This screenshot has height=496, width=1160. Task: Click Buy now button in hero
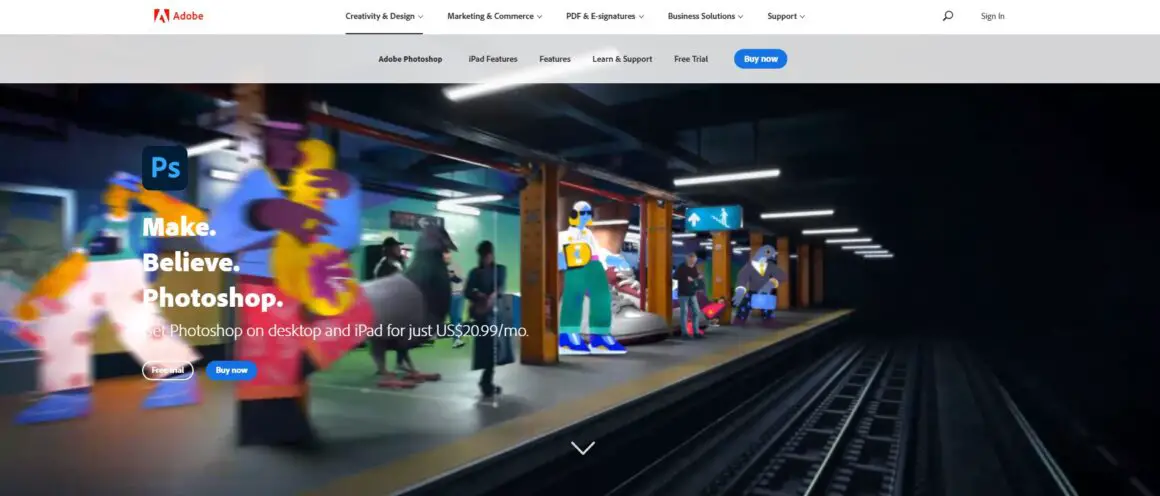tap(232, 370)
